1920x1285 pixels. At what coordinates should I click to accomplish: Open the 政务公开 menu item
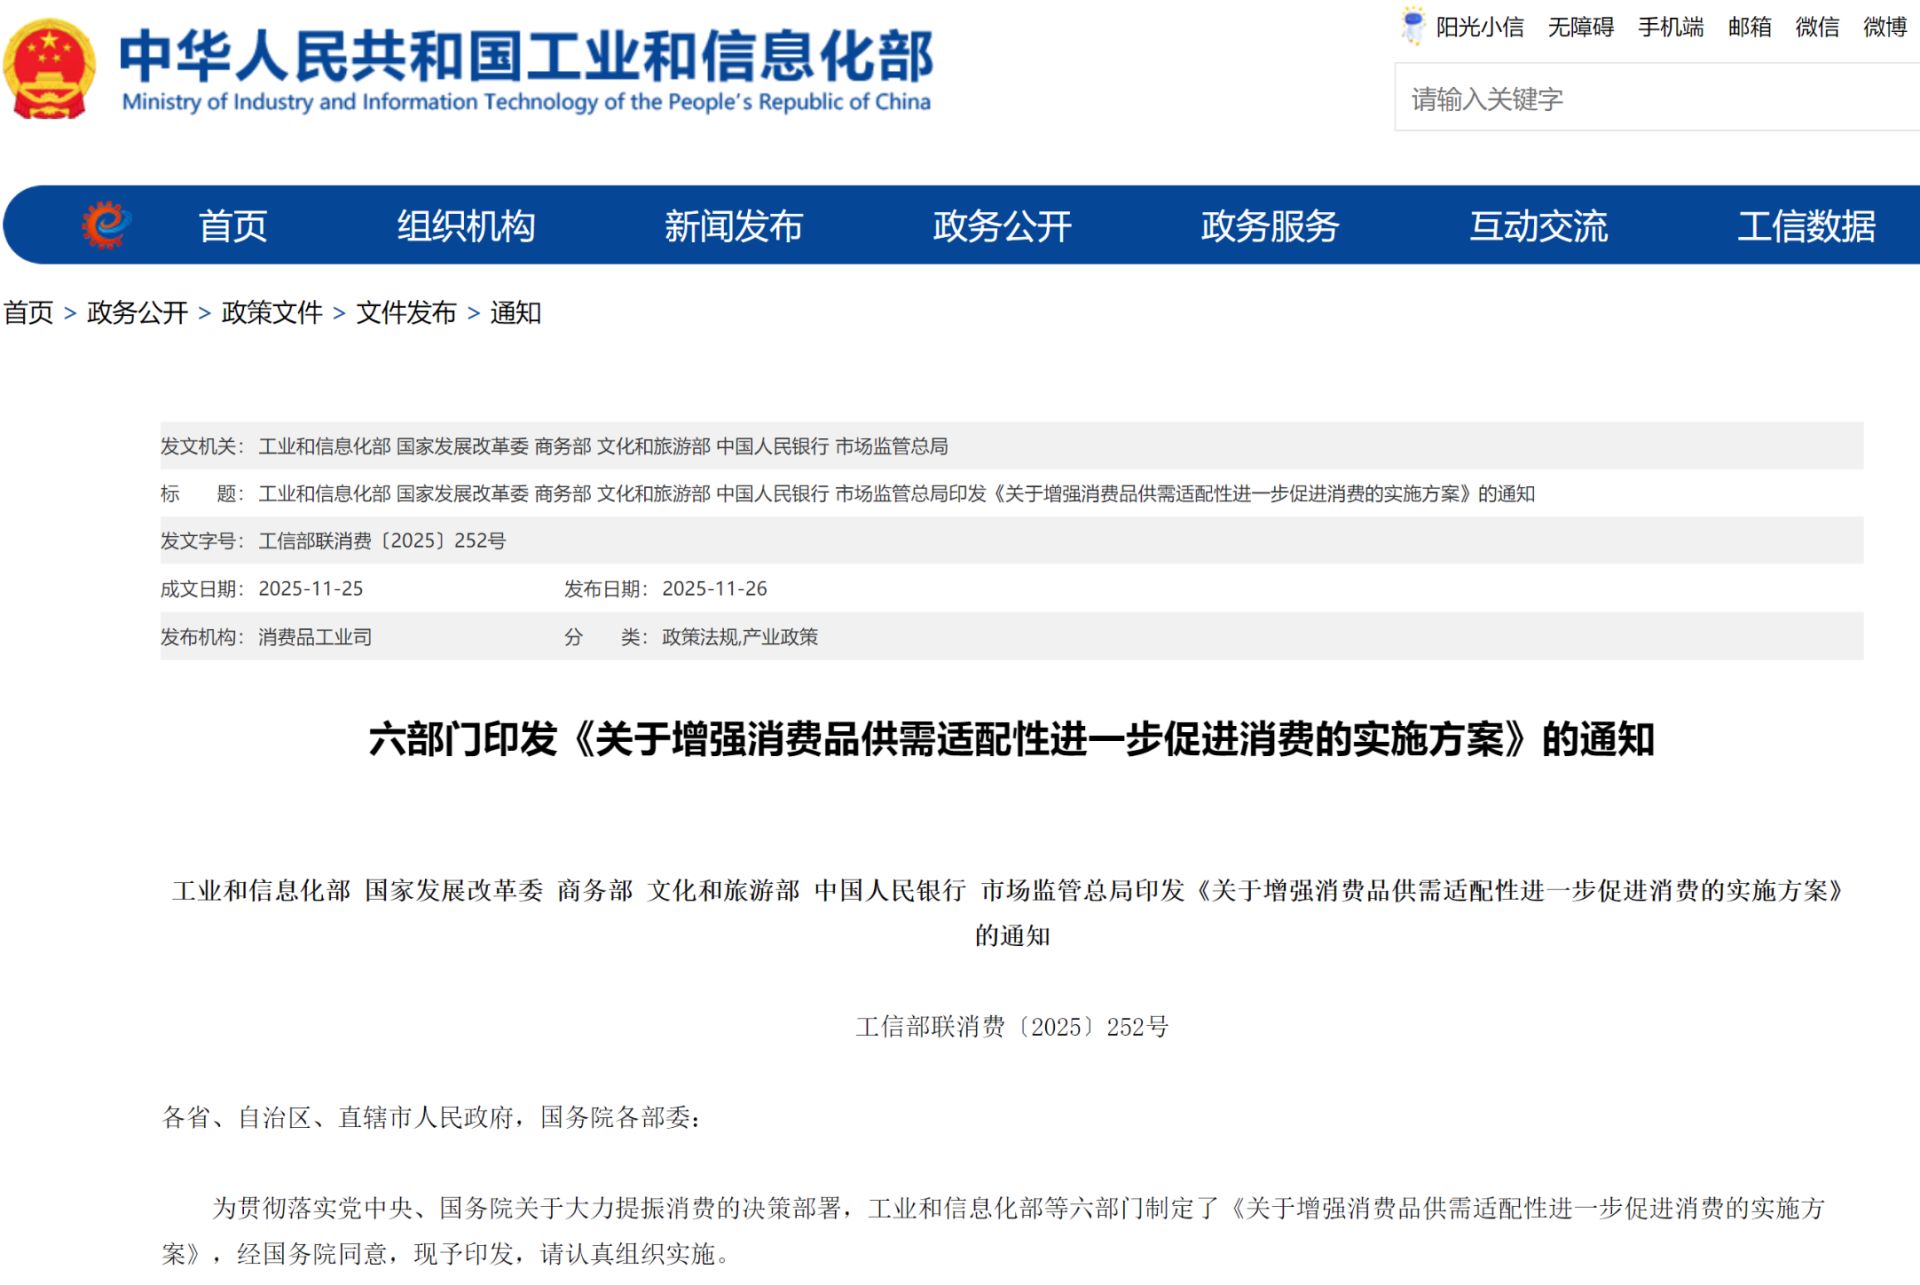(1001, 226)
